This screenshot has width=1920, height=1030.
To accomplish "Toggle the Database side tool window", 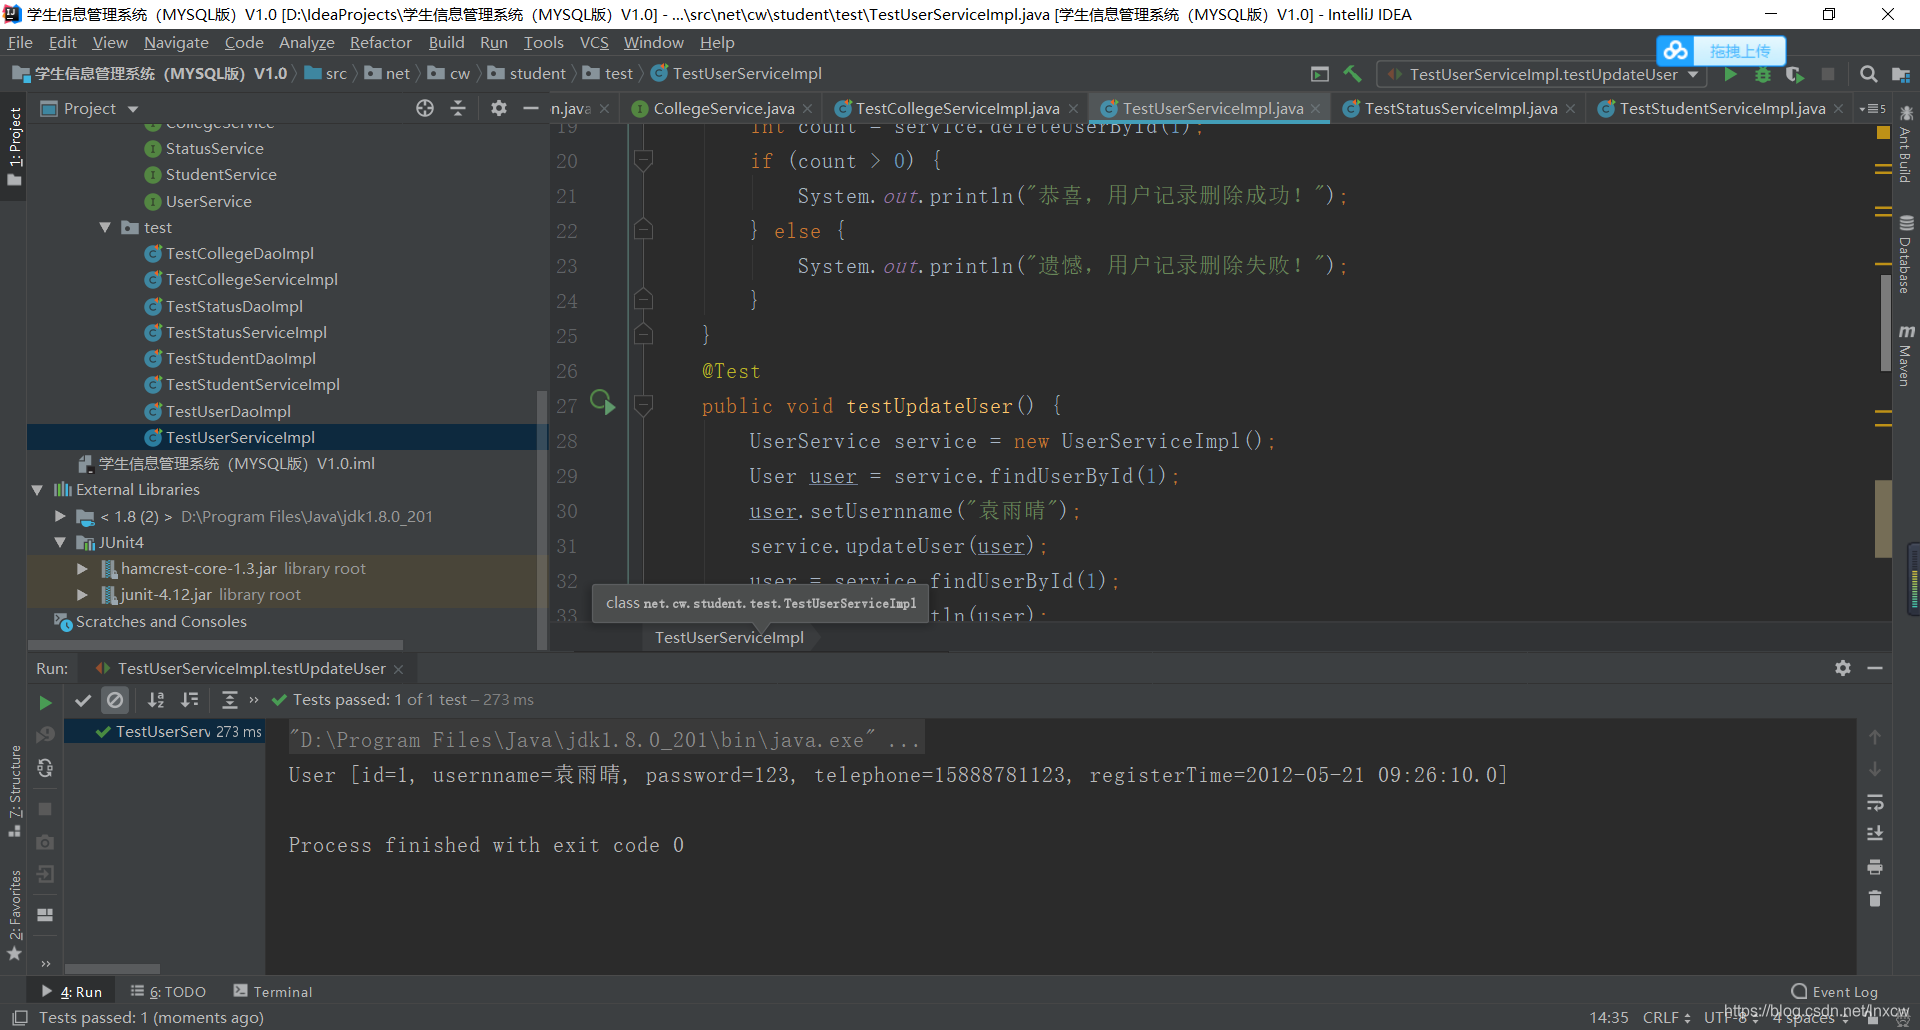I will tap(1906, 255).
